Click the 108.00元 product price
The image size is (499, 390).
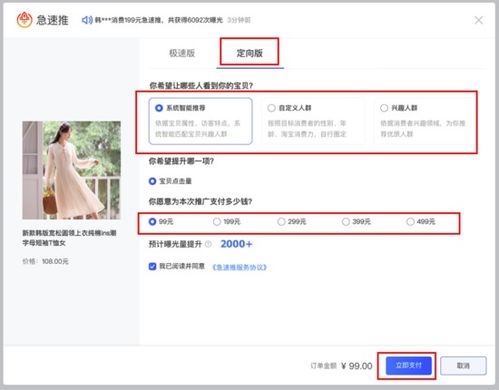coord(55,261)
